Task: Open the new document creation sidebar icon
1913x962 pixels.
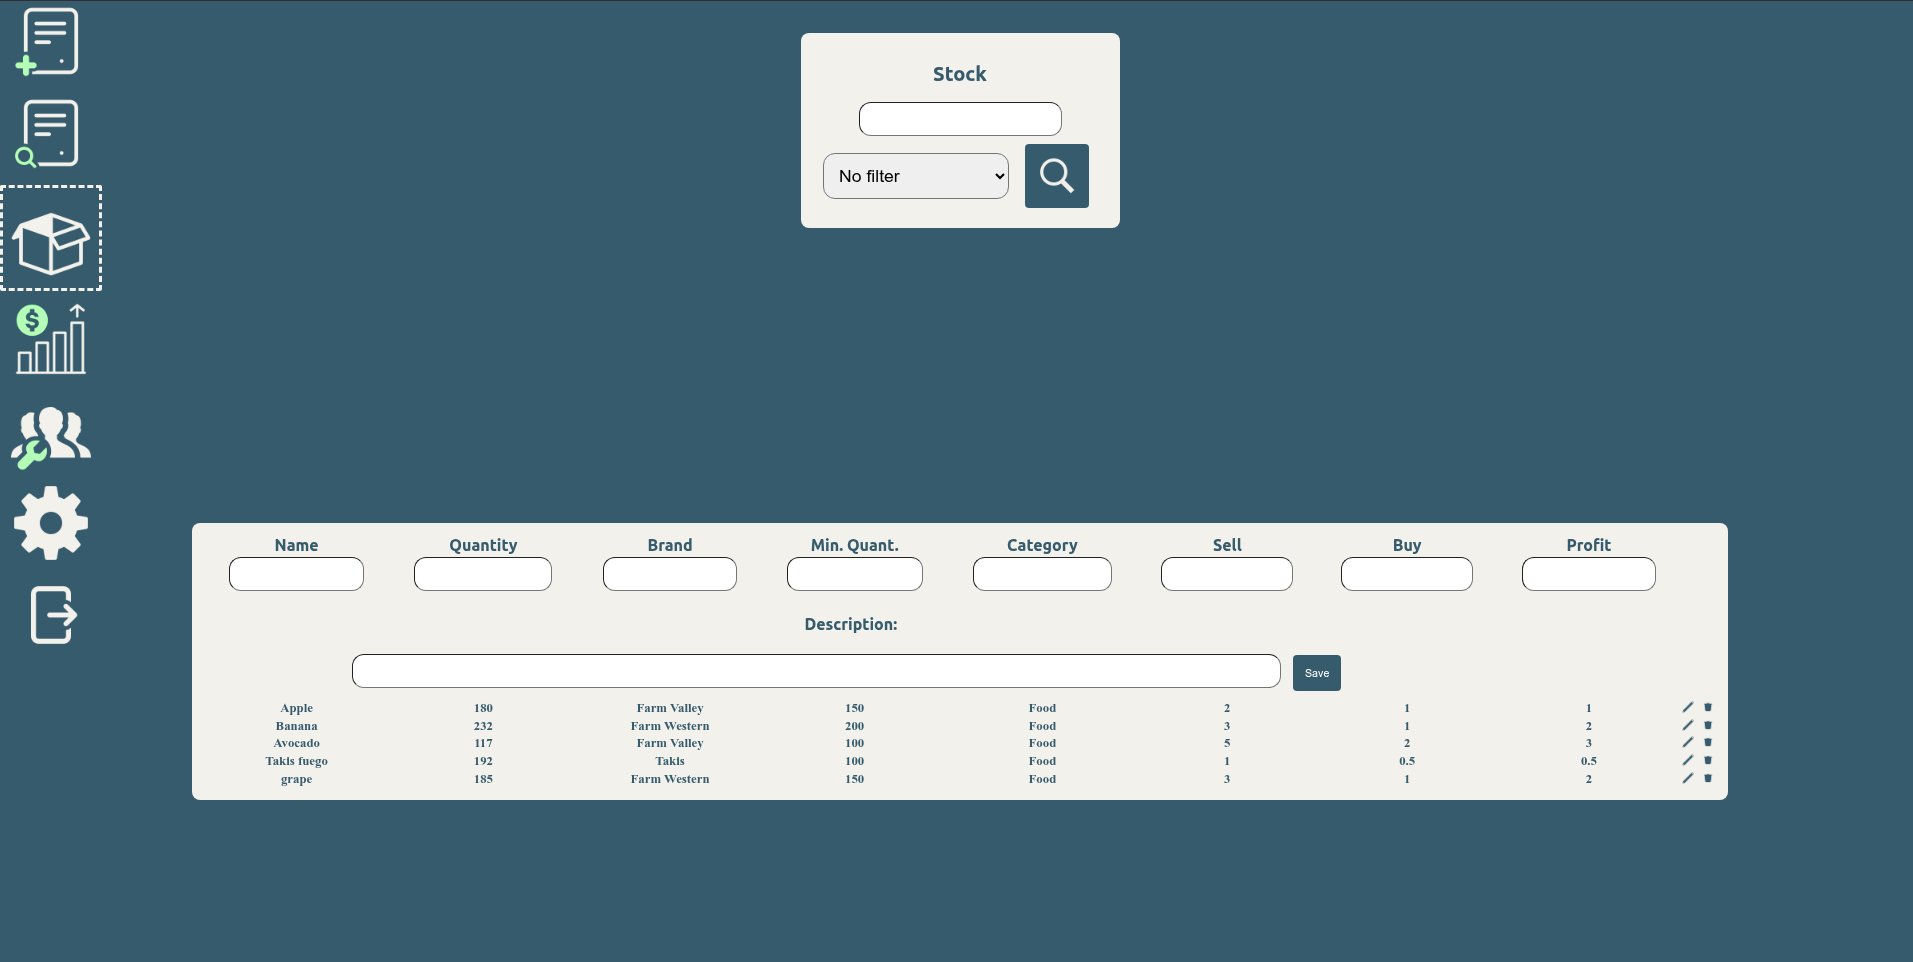Action: (x=48, y=41)
